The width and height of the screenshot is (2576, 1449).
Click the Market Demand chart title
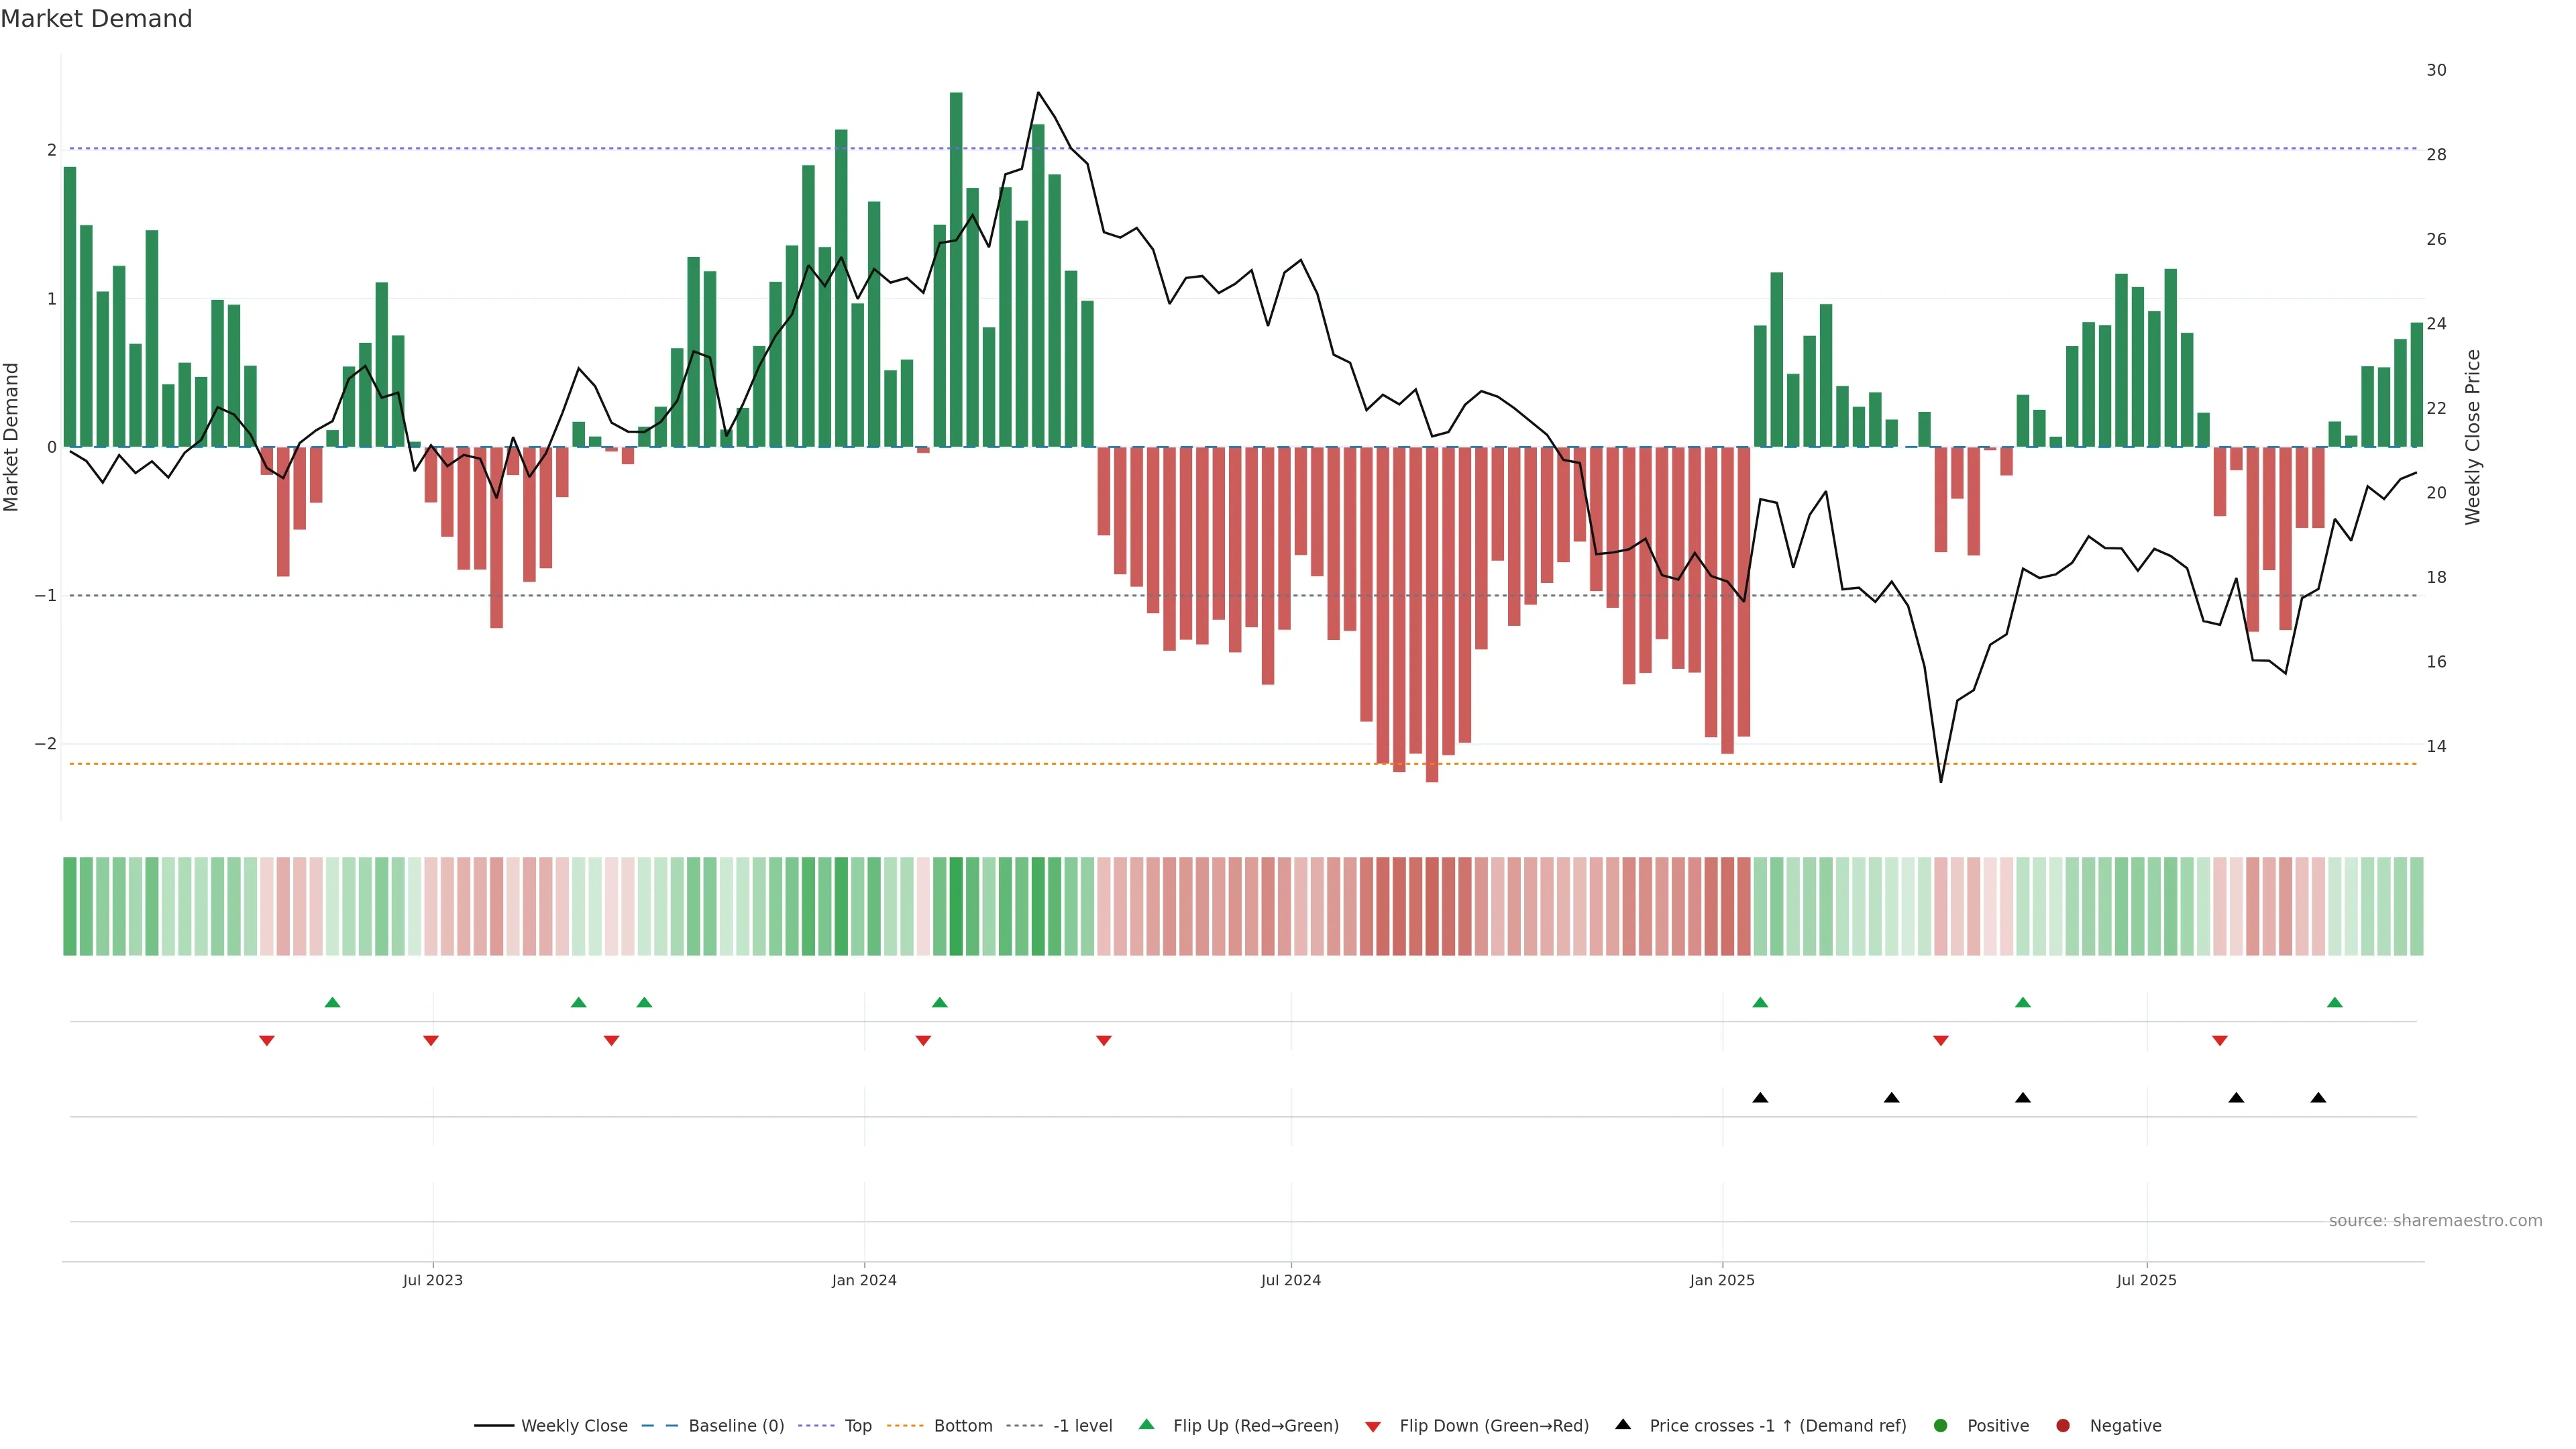point(96,19)
